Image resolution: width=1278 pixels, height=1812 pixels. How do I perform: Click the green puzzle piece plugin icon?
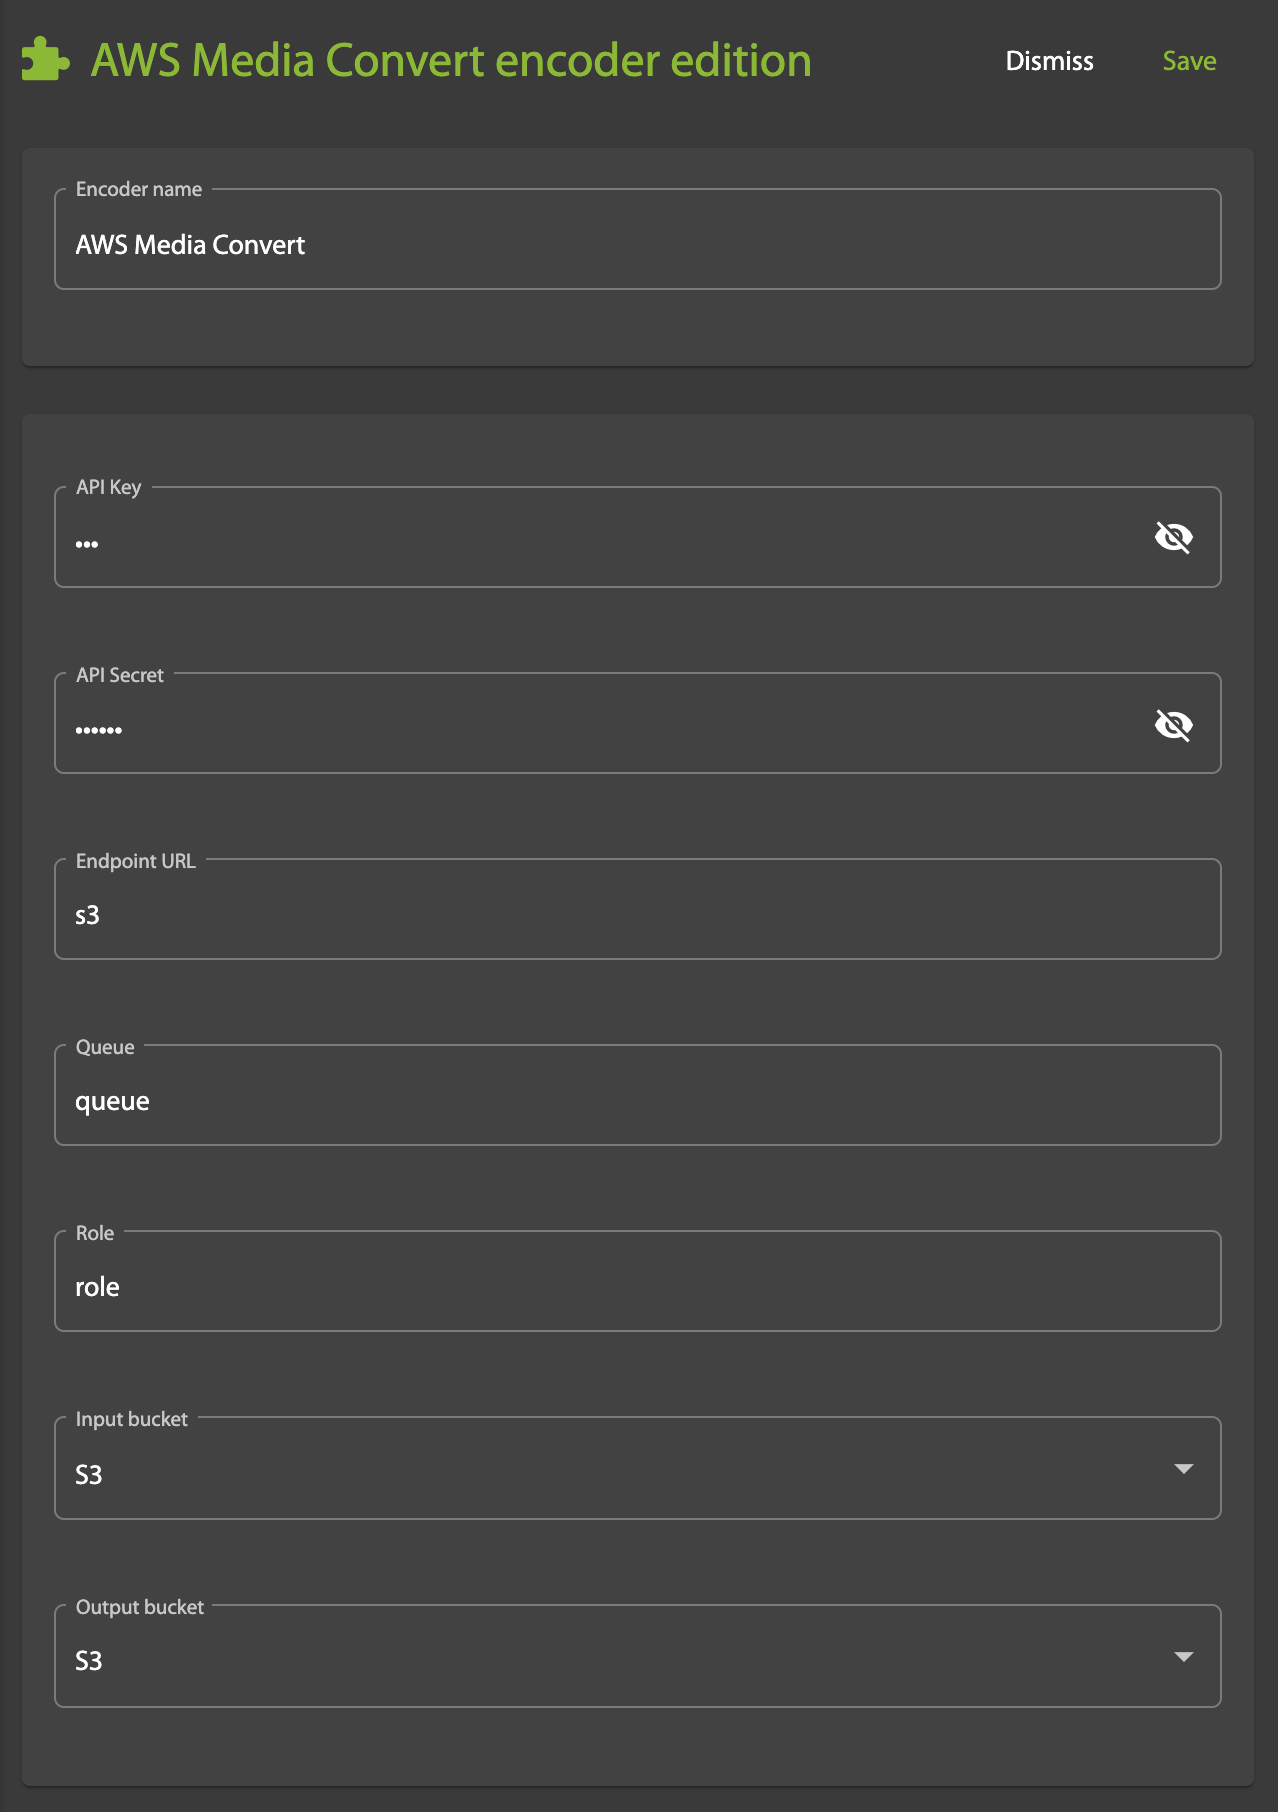(x=45, y=60)
